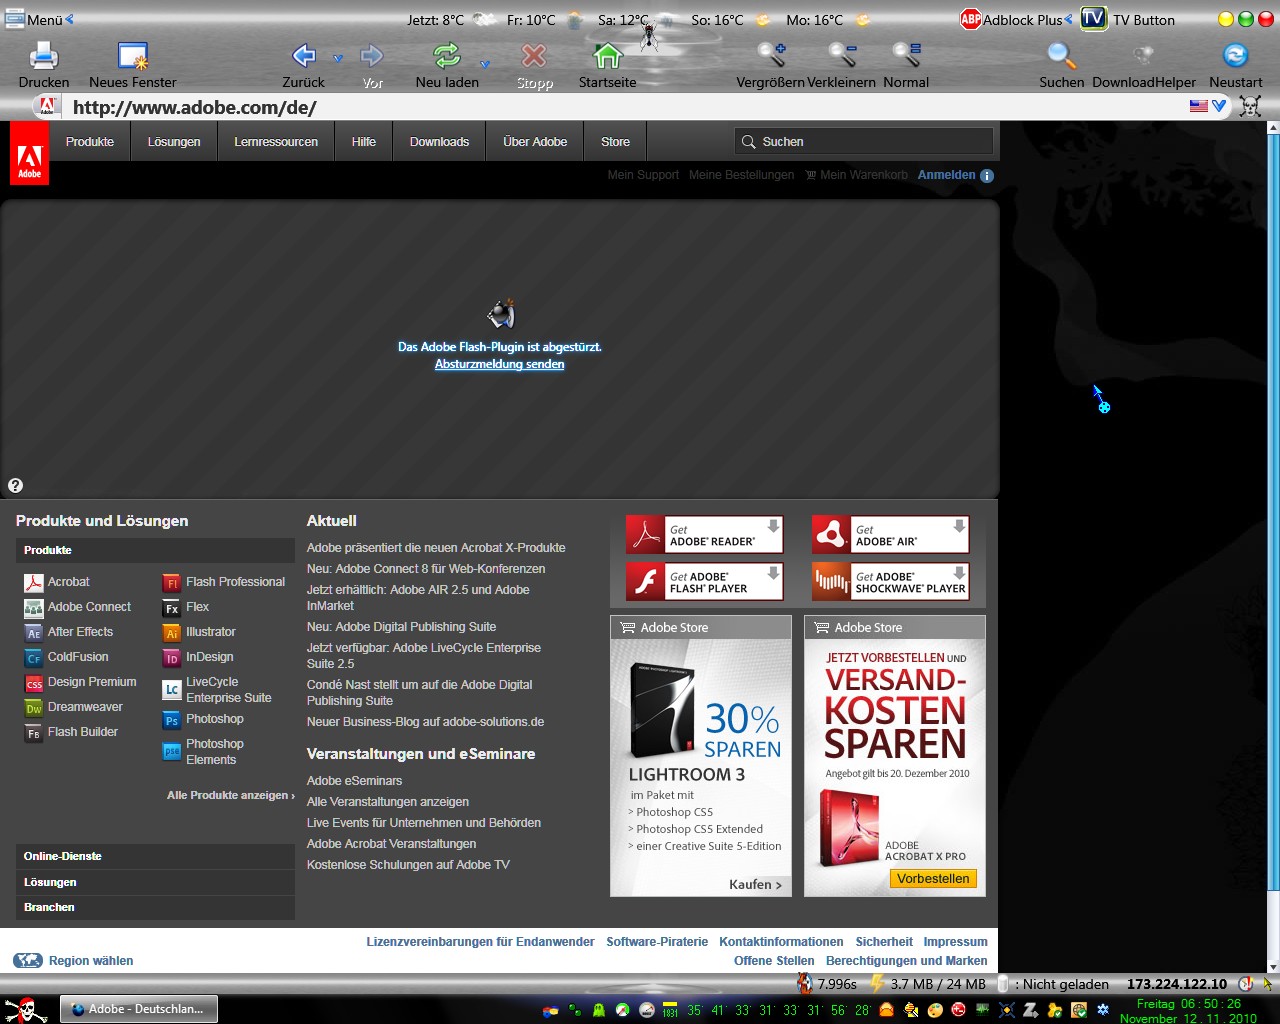The height and width of the screenshot is (1024, 1280).
Task: Click the Suchen magnifier icon in the browser toolbar
Action: tap(1061, 55)
